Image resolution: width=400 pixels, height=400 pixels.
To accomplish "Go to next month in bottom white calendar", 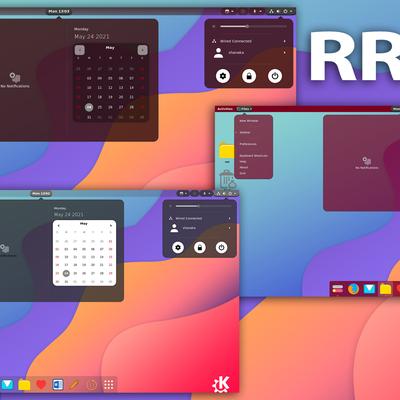I will 111,226.
